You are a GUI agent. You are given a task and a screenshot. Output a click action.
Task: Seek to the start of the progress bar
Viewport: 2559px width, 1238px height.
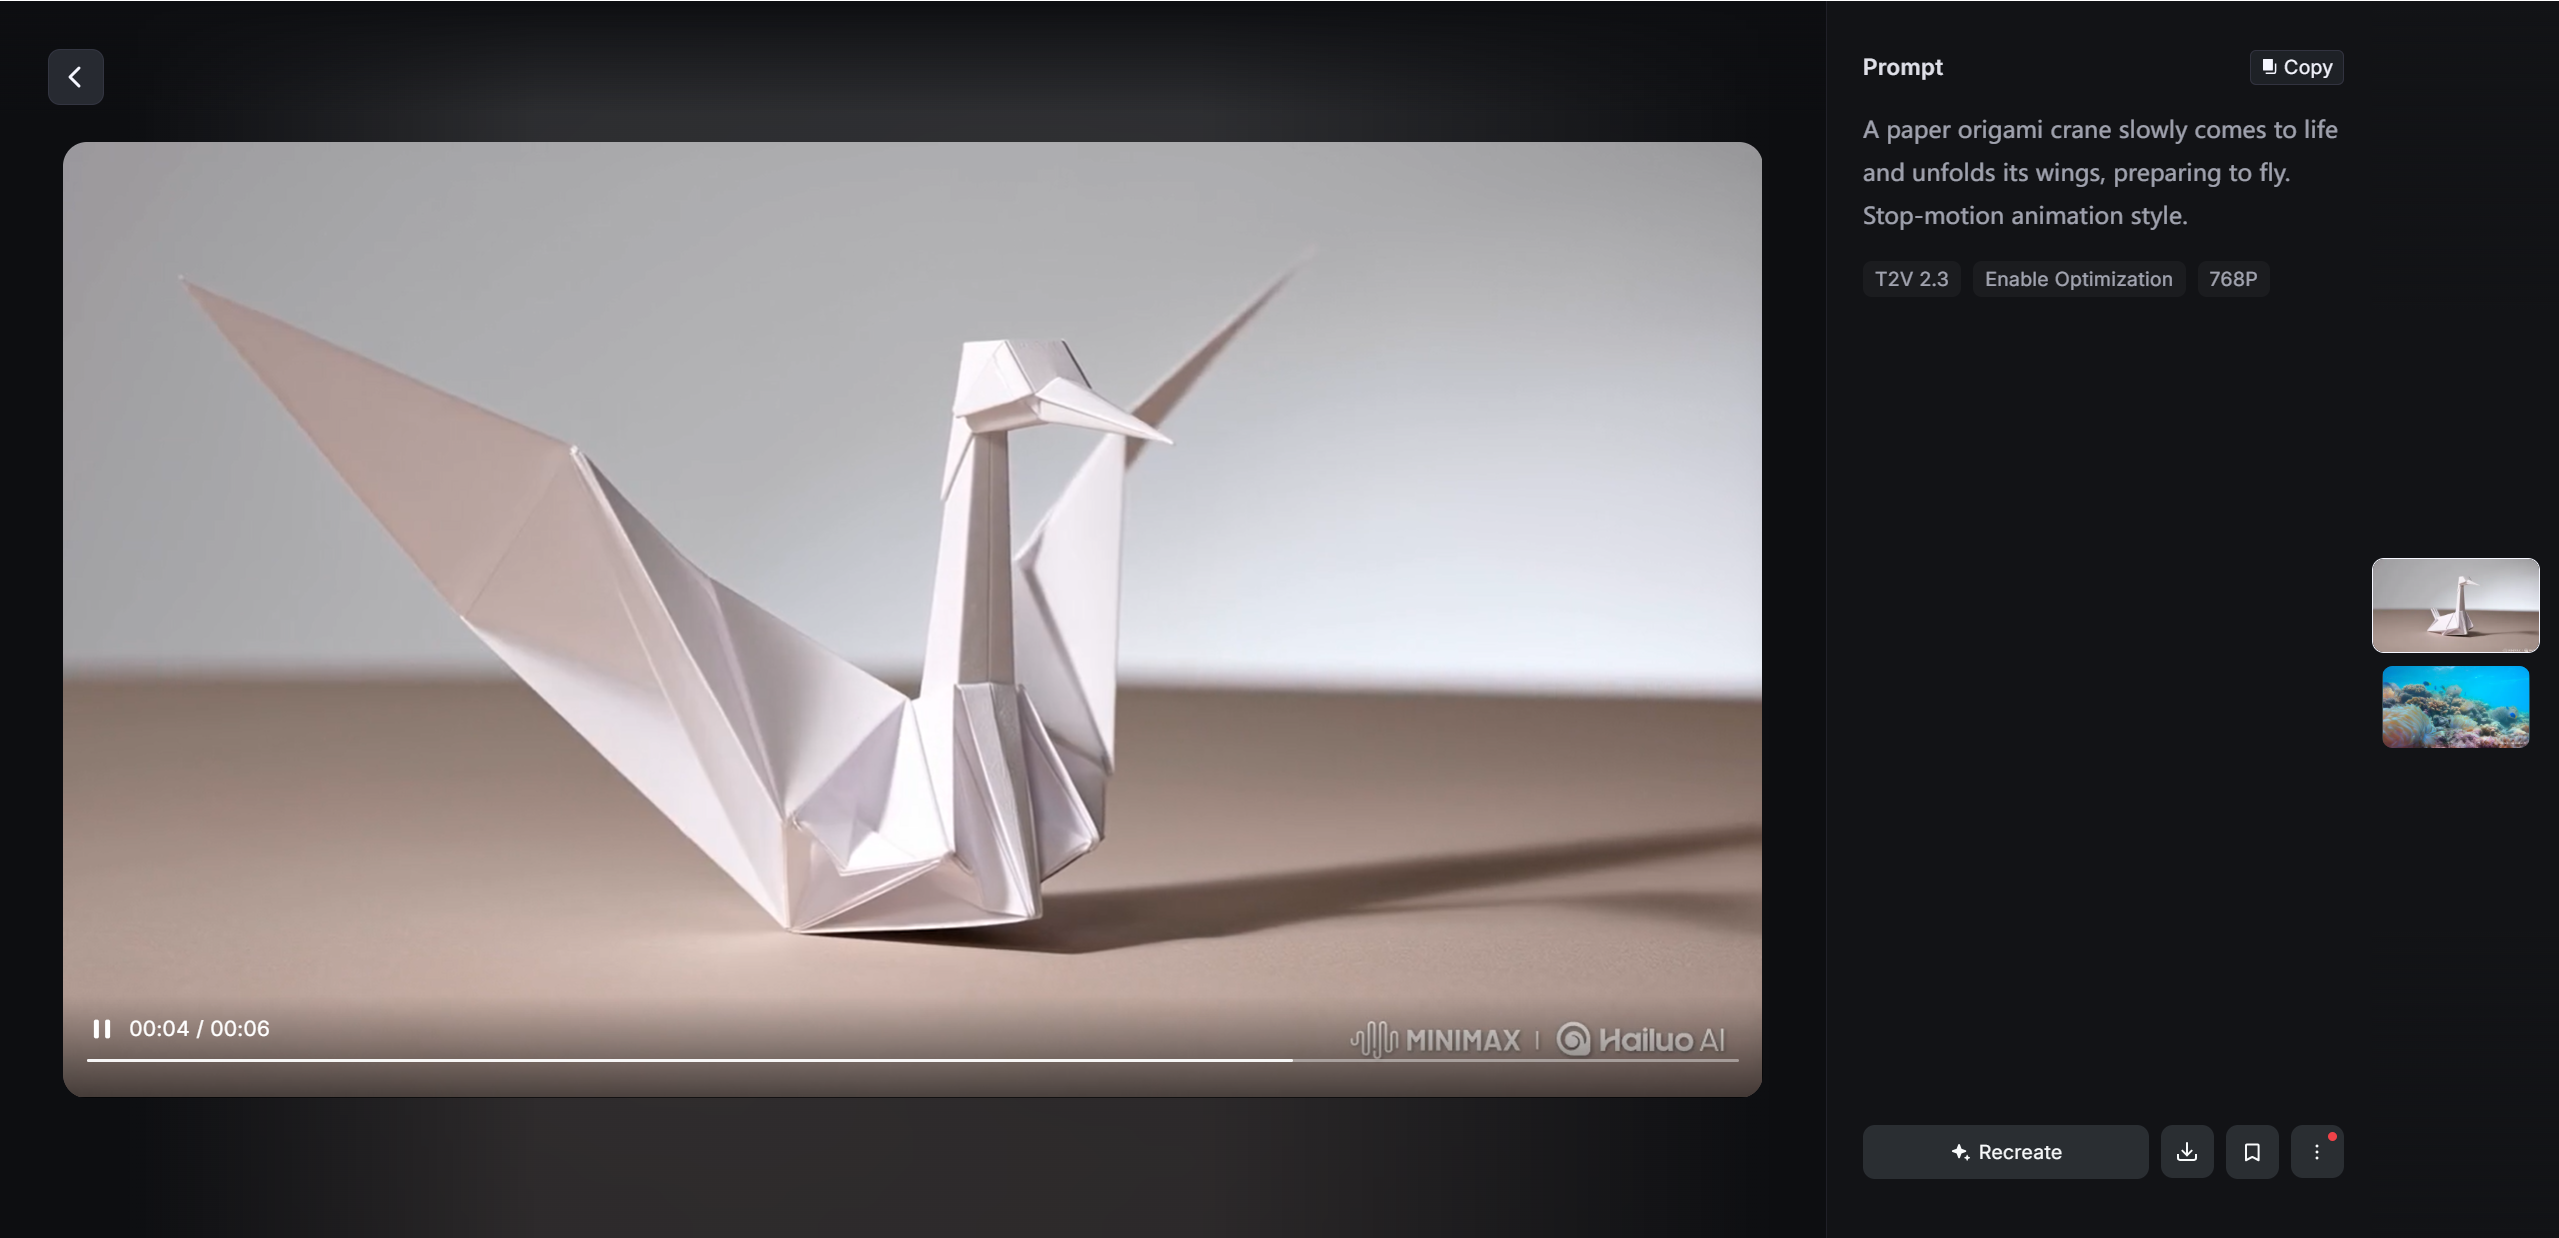click(90, 1059)
